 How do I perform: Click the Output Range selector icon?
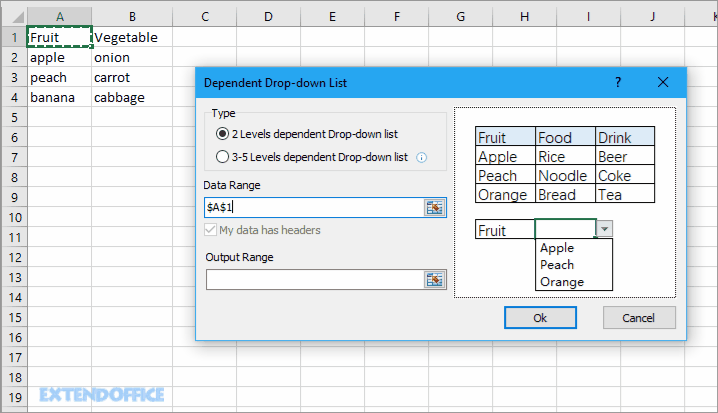coord(434,280)
